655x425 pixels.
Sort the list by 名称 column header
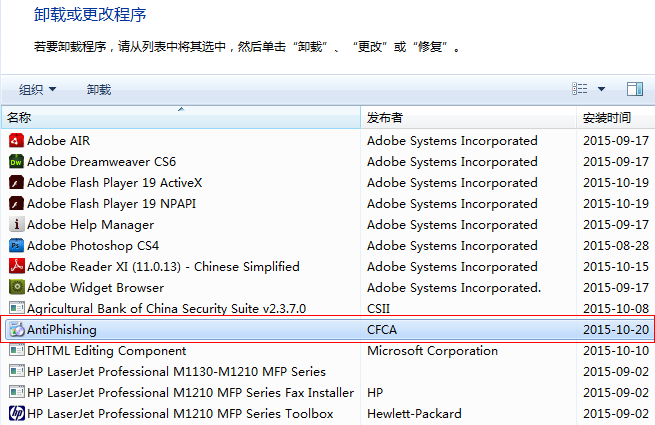pyautogui.click(x=181, y=117)
